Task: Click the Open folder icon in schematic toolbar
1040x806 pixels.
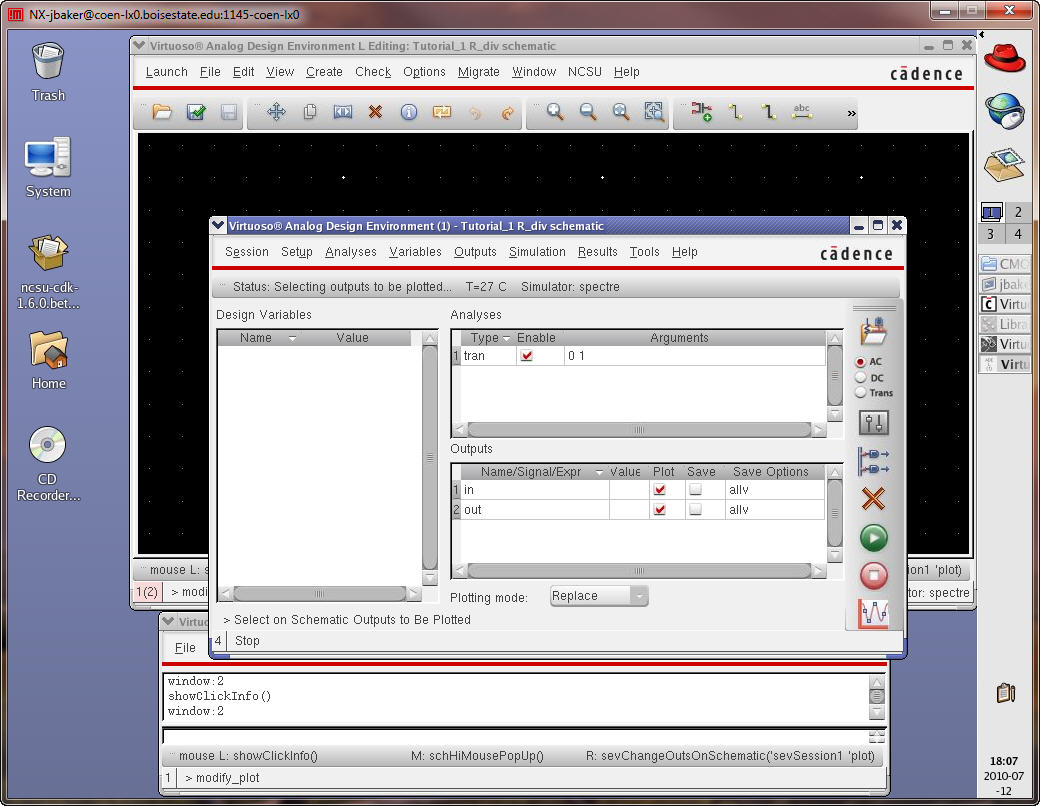Action: point(162,112)
